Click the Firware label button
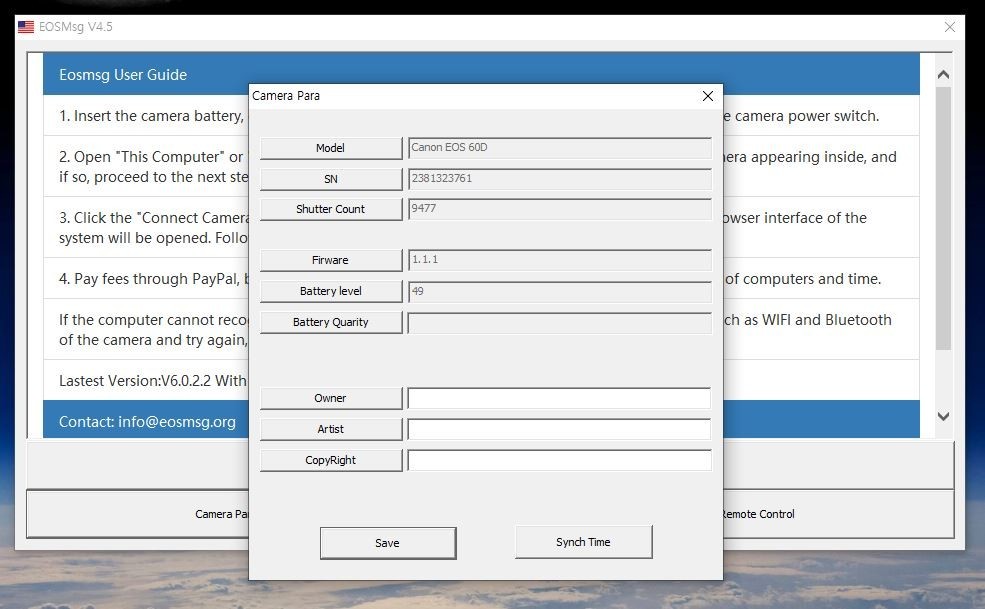The image size is (985, 609). click(331, 260)
